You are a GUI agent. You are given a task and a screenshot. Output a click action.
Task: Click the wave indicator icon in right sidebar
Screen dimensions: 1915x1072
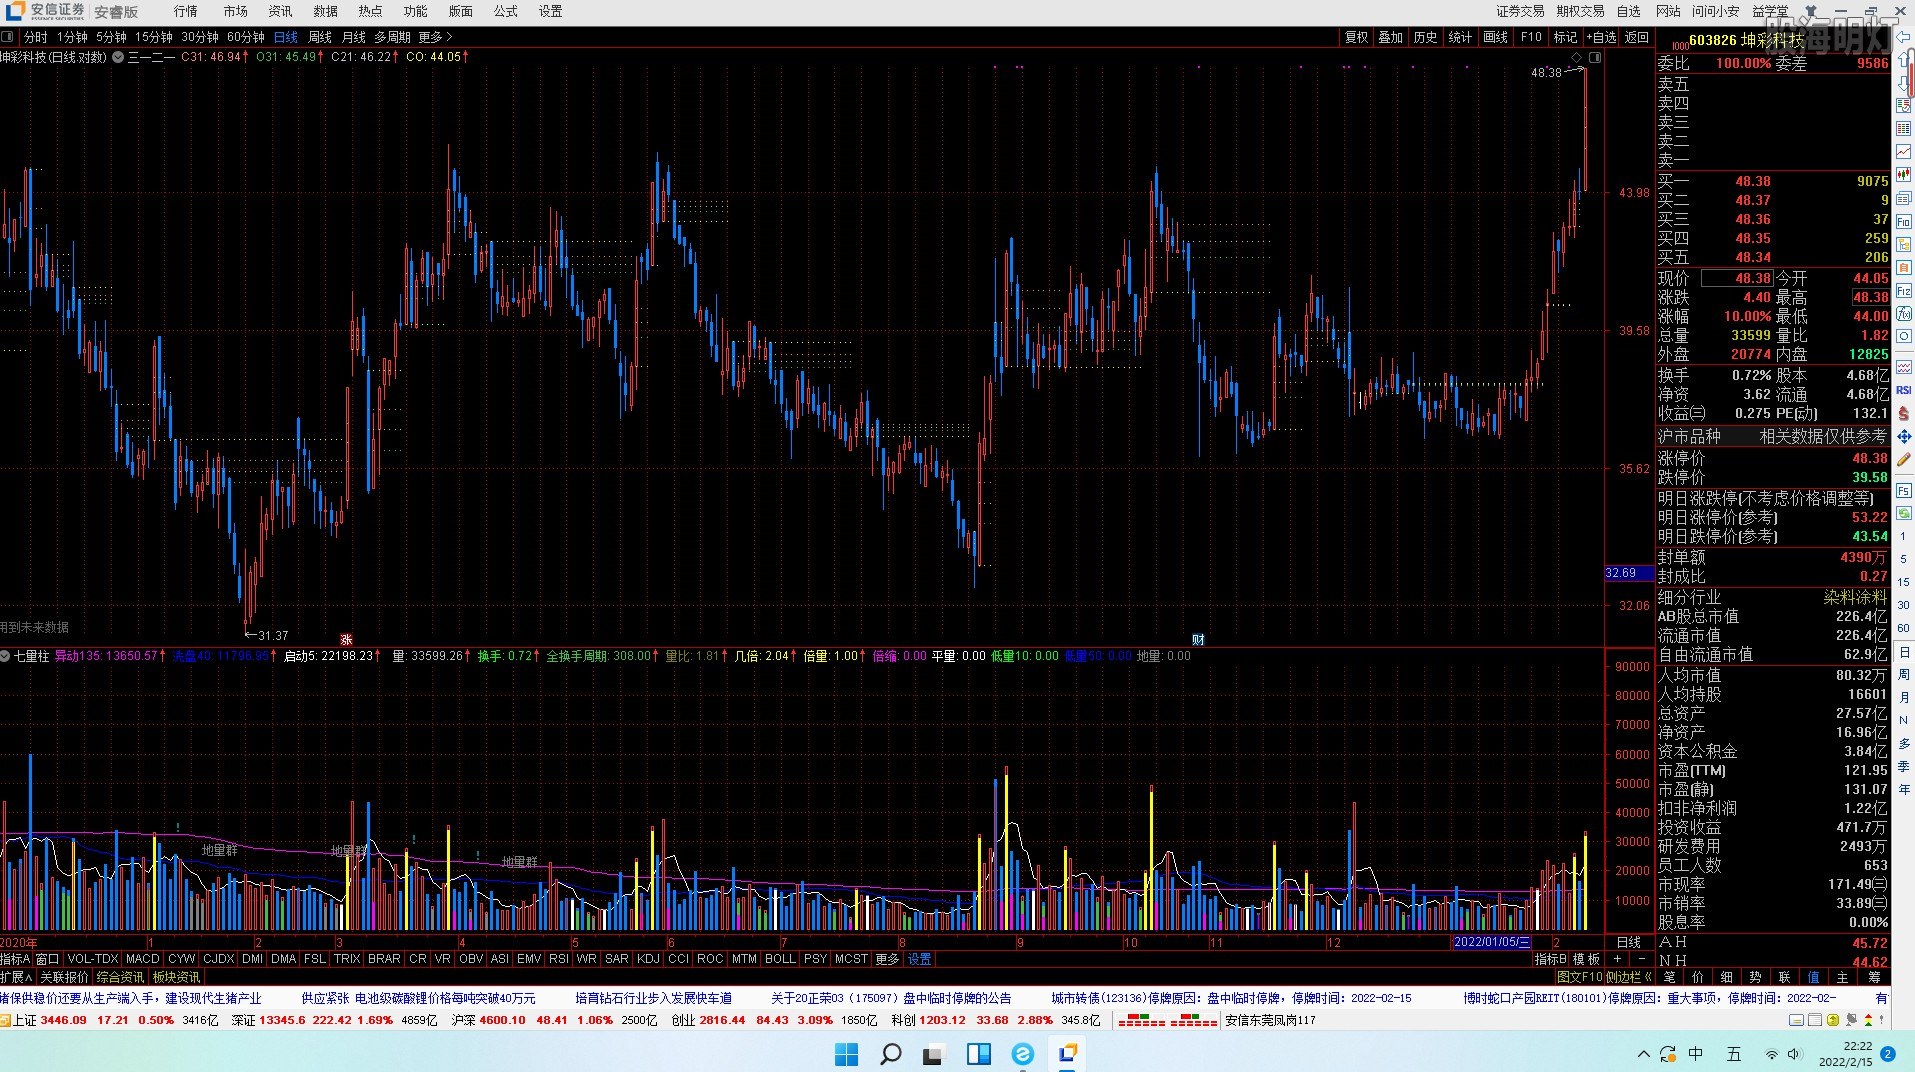pos(1903,366)
